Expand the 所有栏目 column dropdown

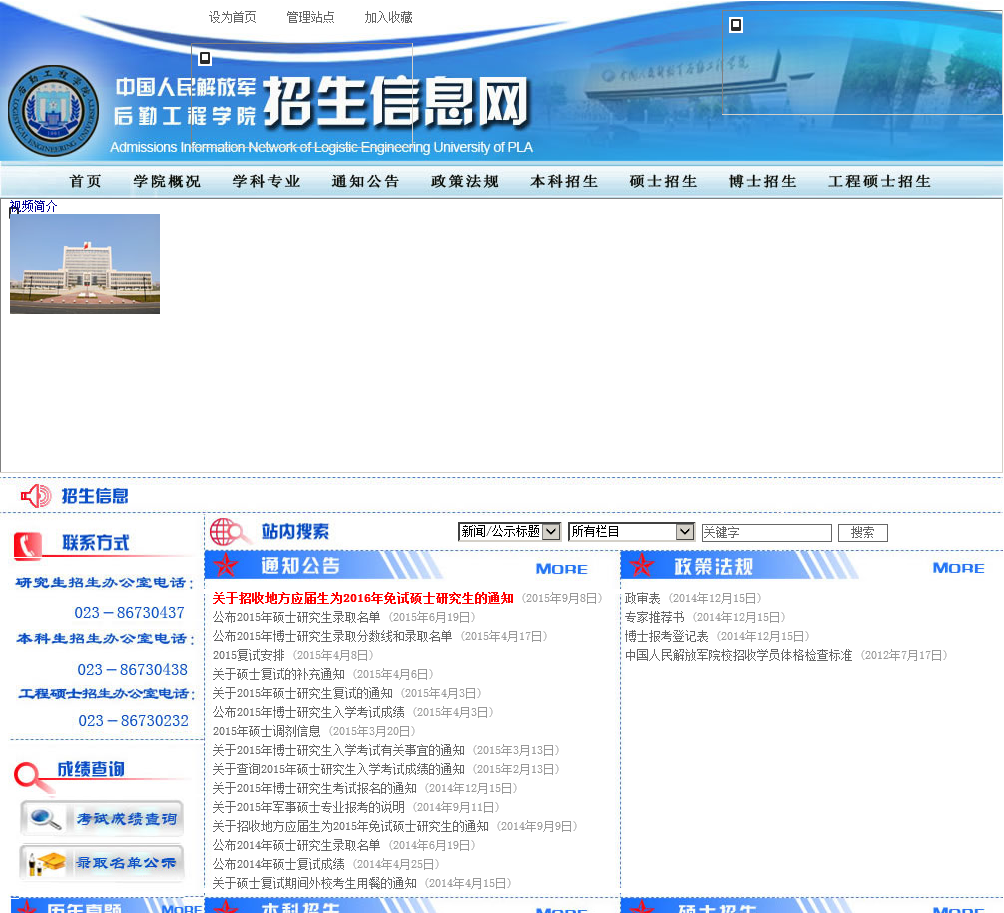point(631,531)
